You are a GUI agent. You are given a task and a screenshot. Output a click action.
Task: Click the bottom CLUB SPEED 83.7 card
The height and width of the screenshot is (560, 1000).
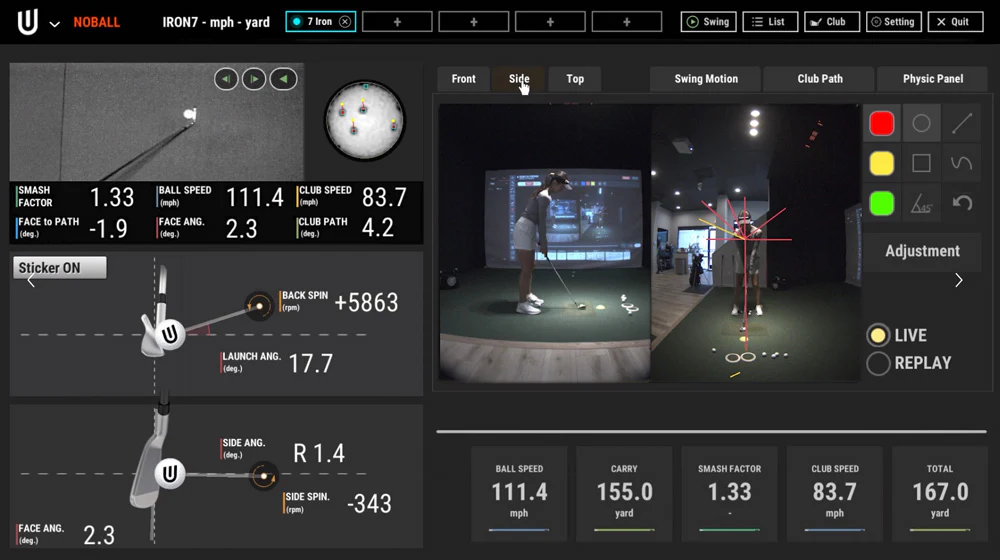[835, 494]
